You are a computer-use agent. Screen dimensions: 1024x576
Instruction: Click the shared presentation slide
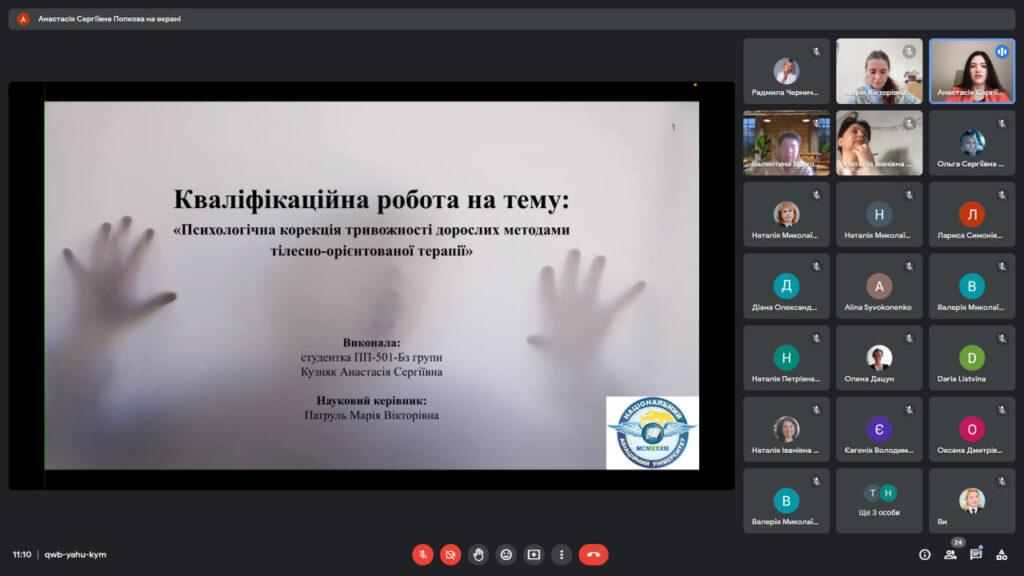pos(371,285)
